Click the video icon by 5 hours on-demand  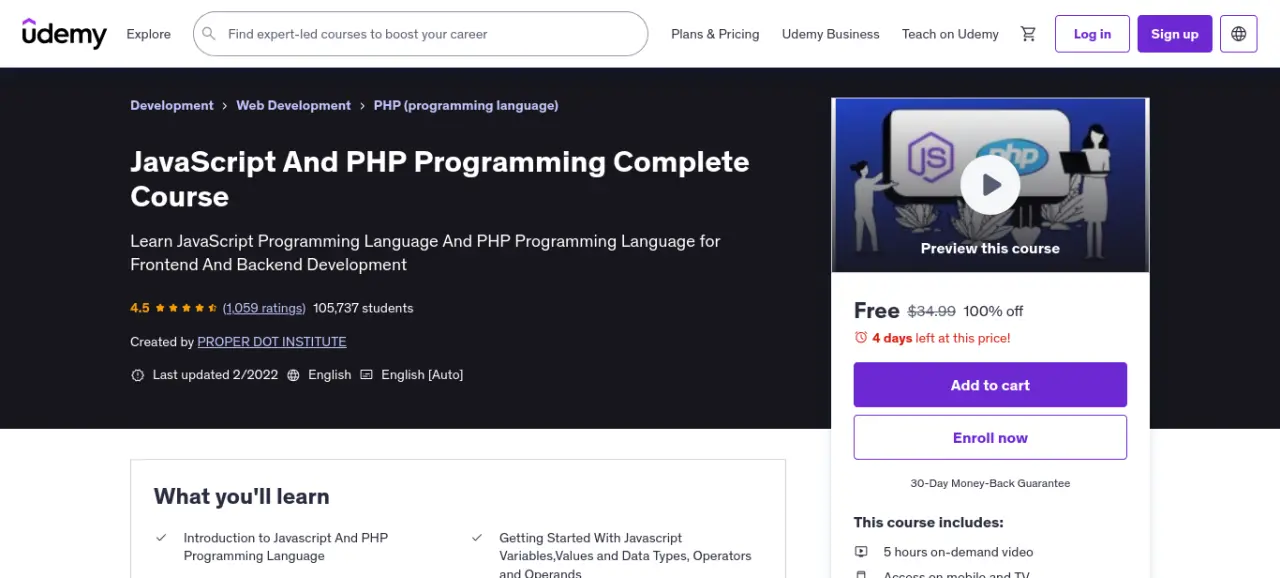(x=861, y=552)
